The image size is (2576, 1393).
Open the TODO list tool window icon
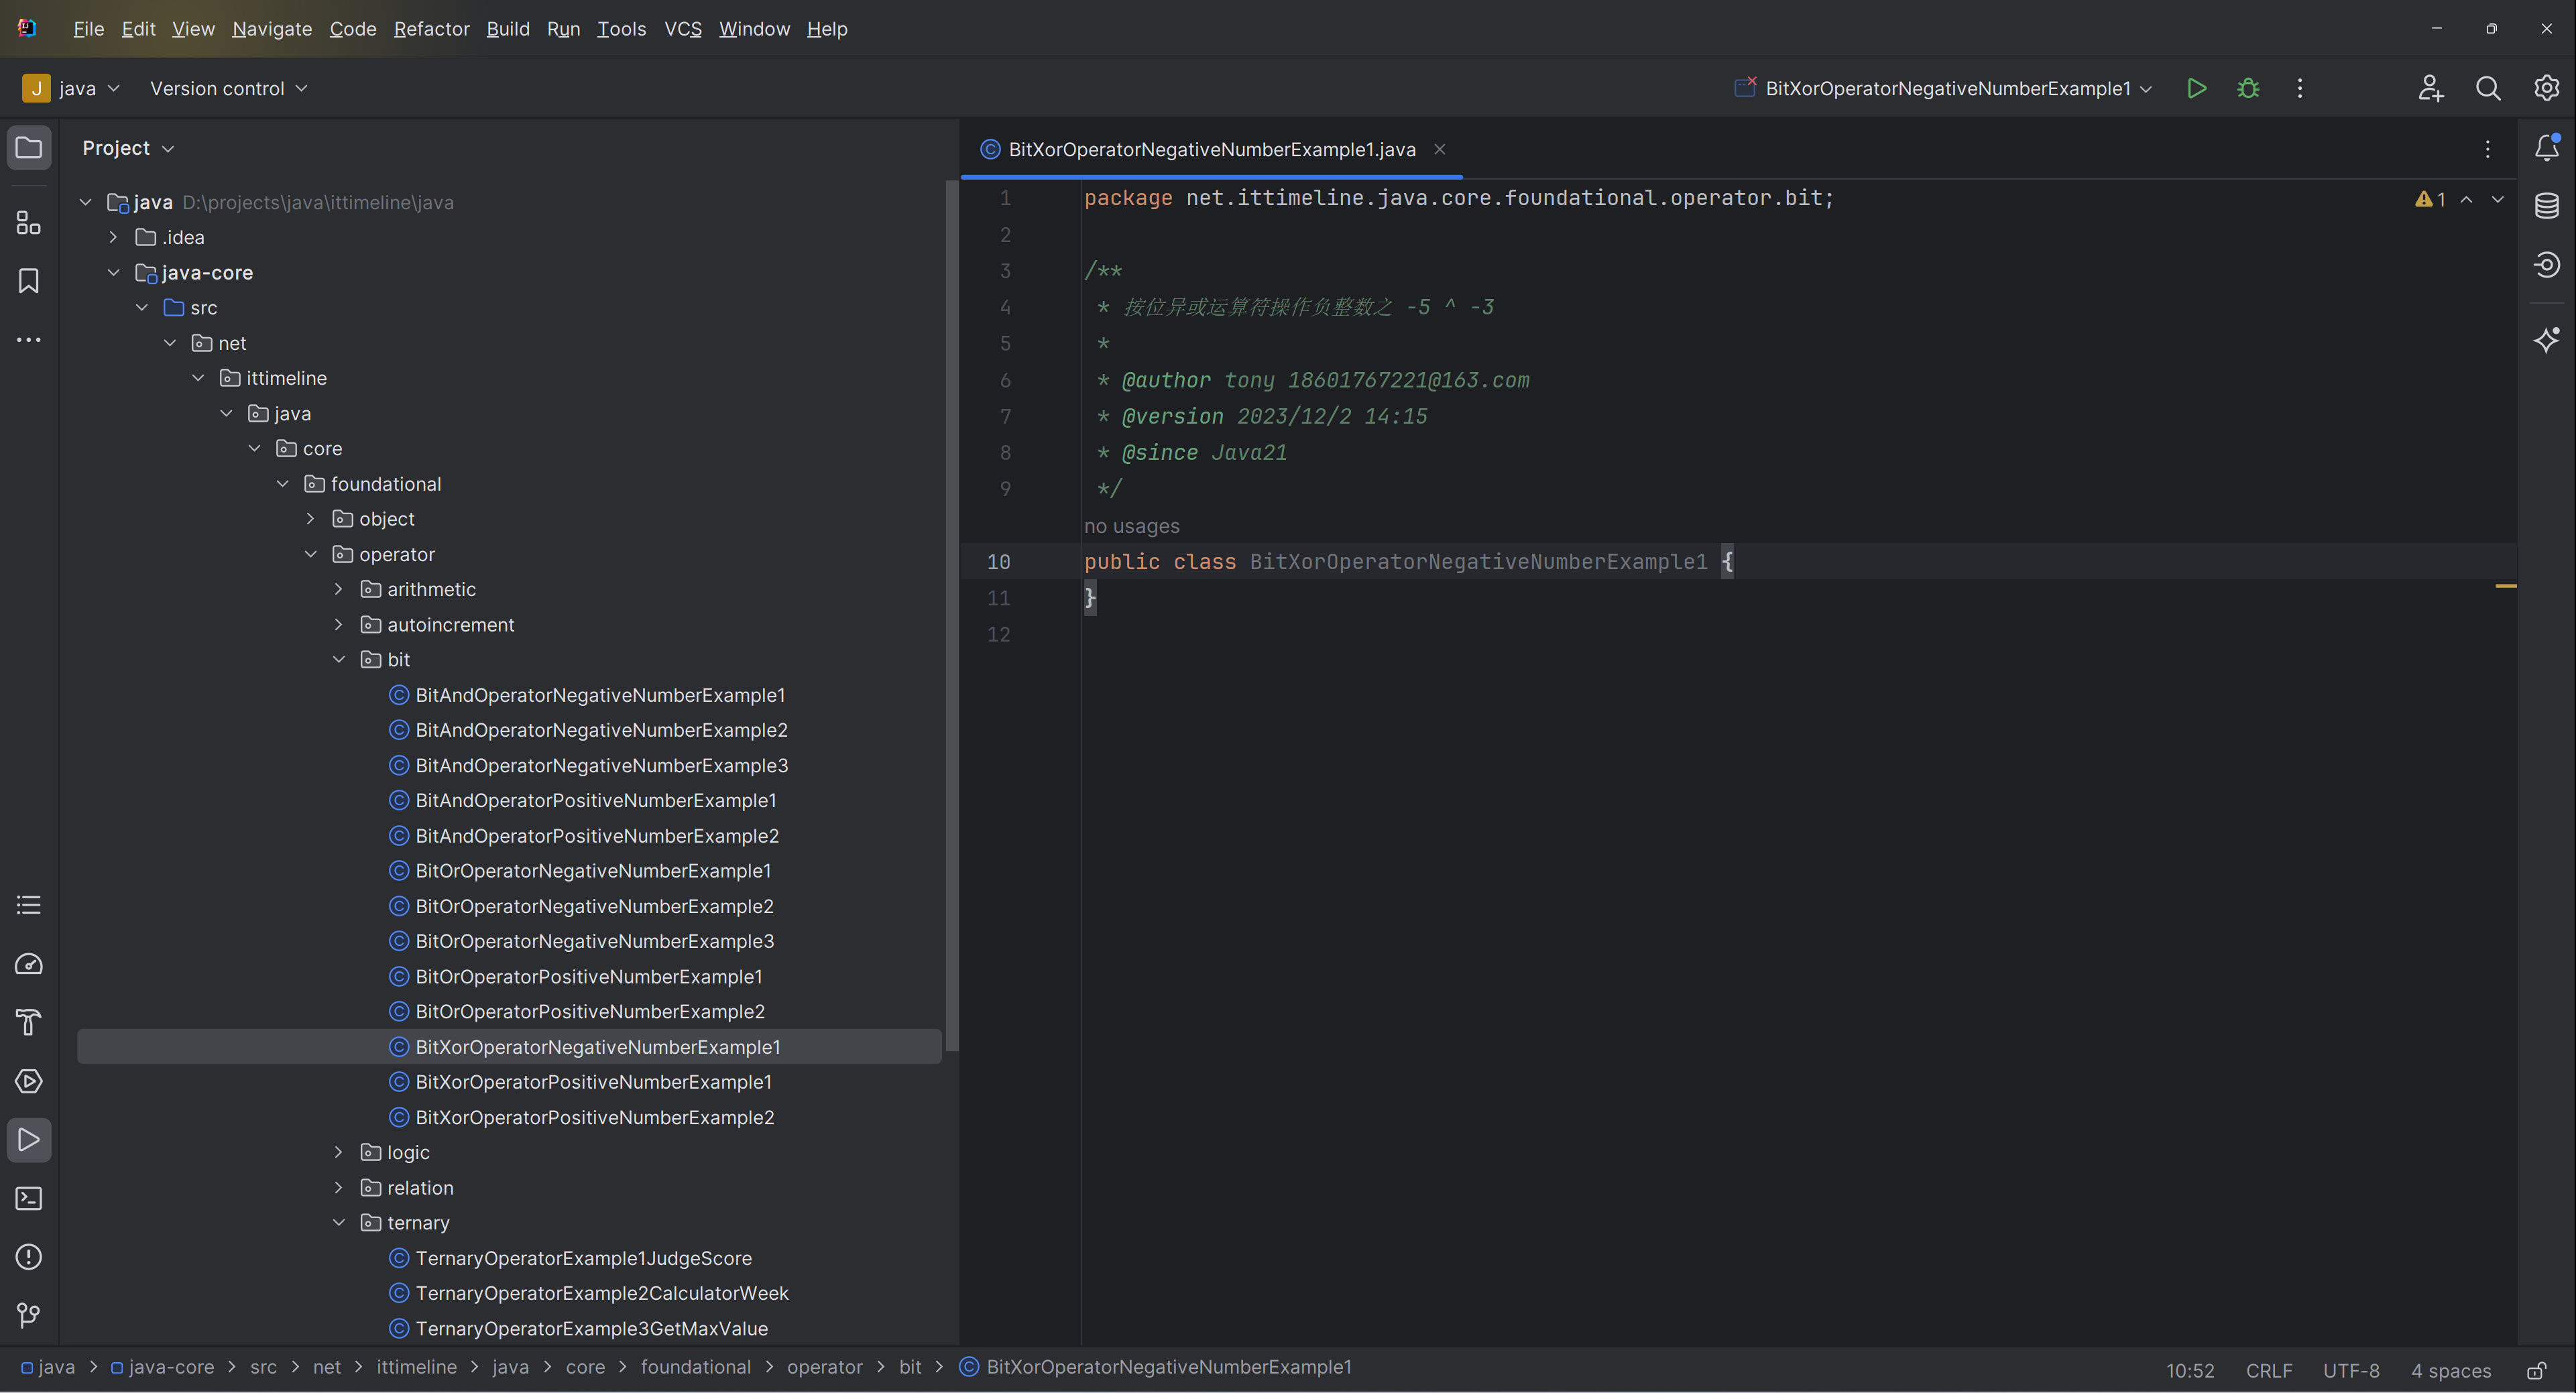(x=29, y=905)
